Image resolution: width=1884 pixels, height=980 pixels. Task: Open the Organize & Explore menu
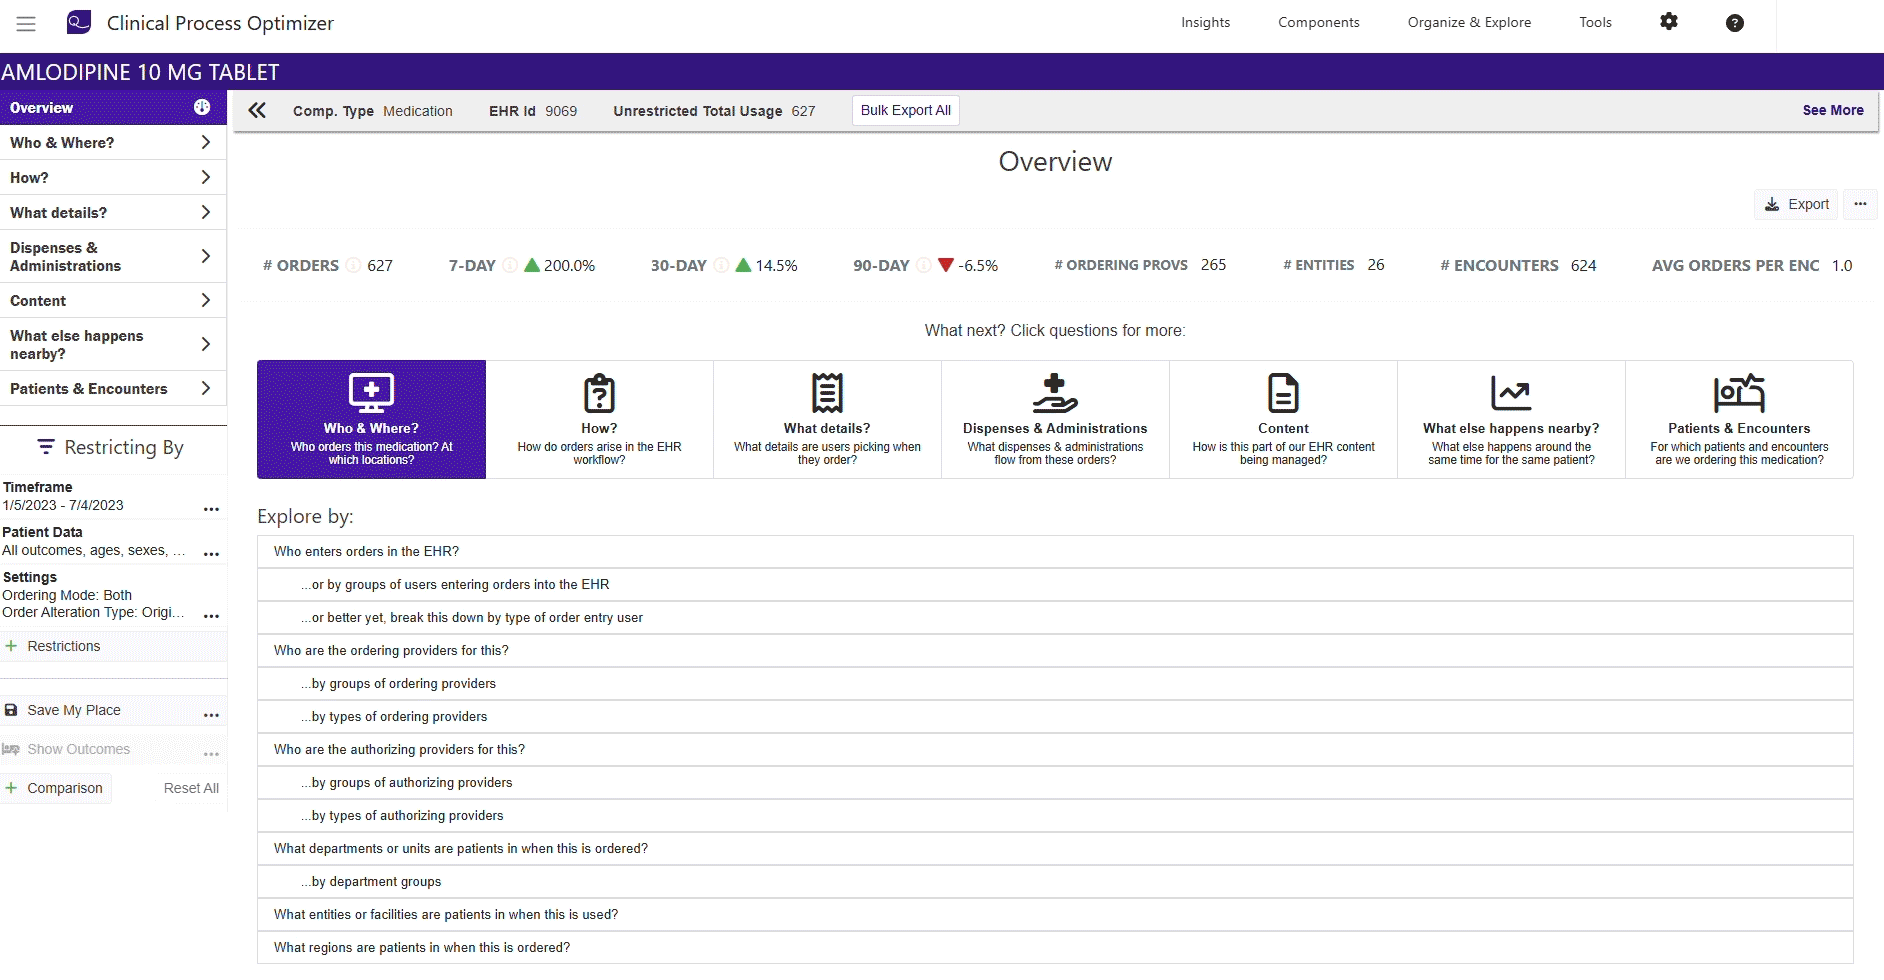click(x=1468, y=23)
